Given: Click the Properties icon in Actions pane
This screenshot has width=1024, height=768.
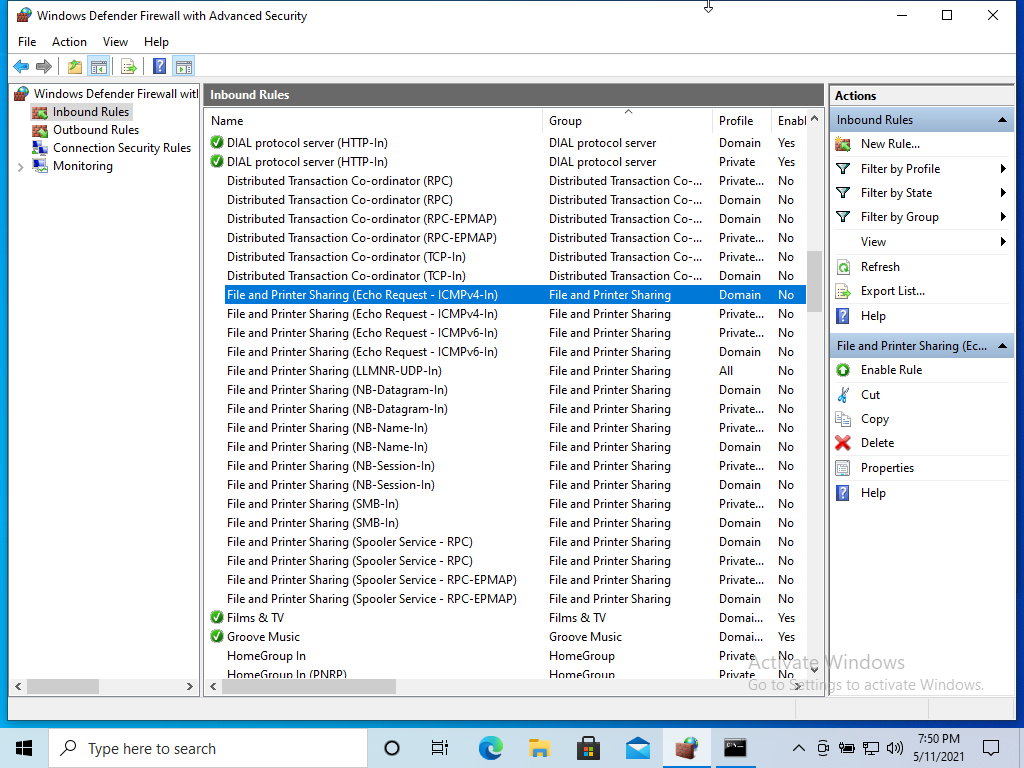Looking at the screenshot, I should (843, 468).
